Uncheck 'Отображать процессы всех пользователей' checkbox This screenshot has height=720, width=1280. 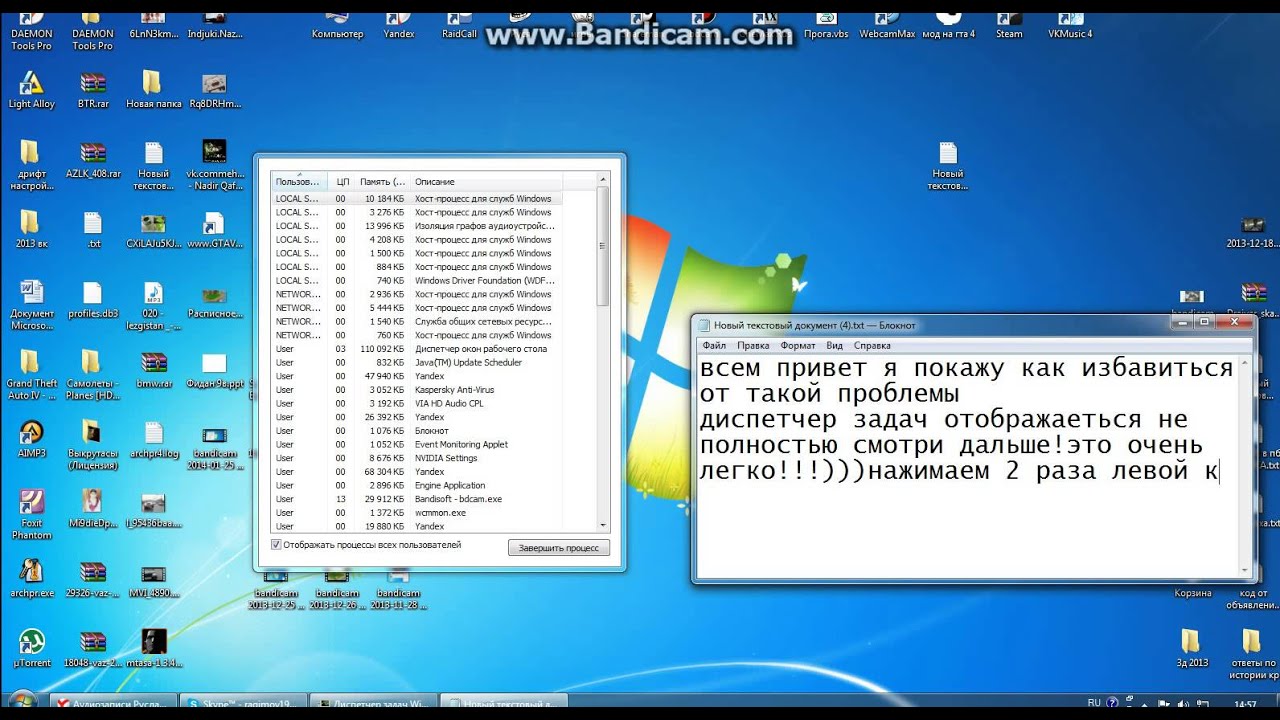(277, 545)
